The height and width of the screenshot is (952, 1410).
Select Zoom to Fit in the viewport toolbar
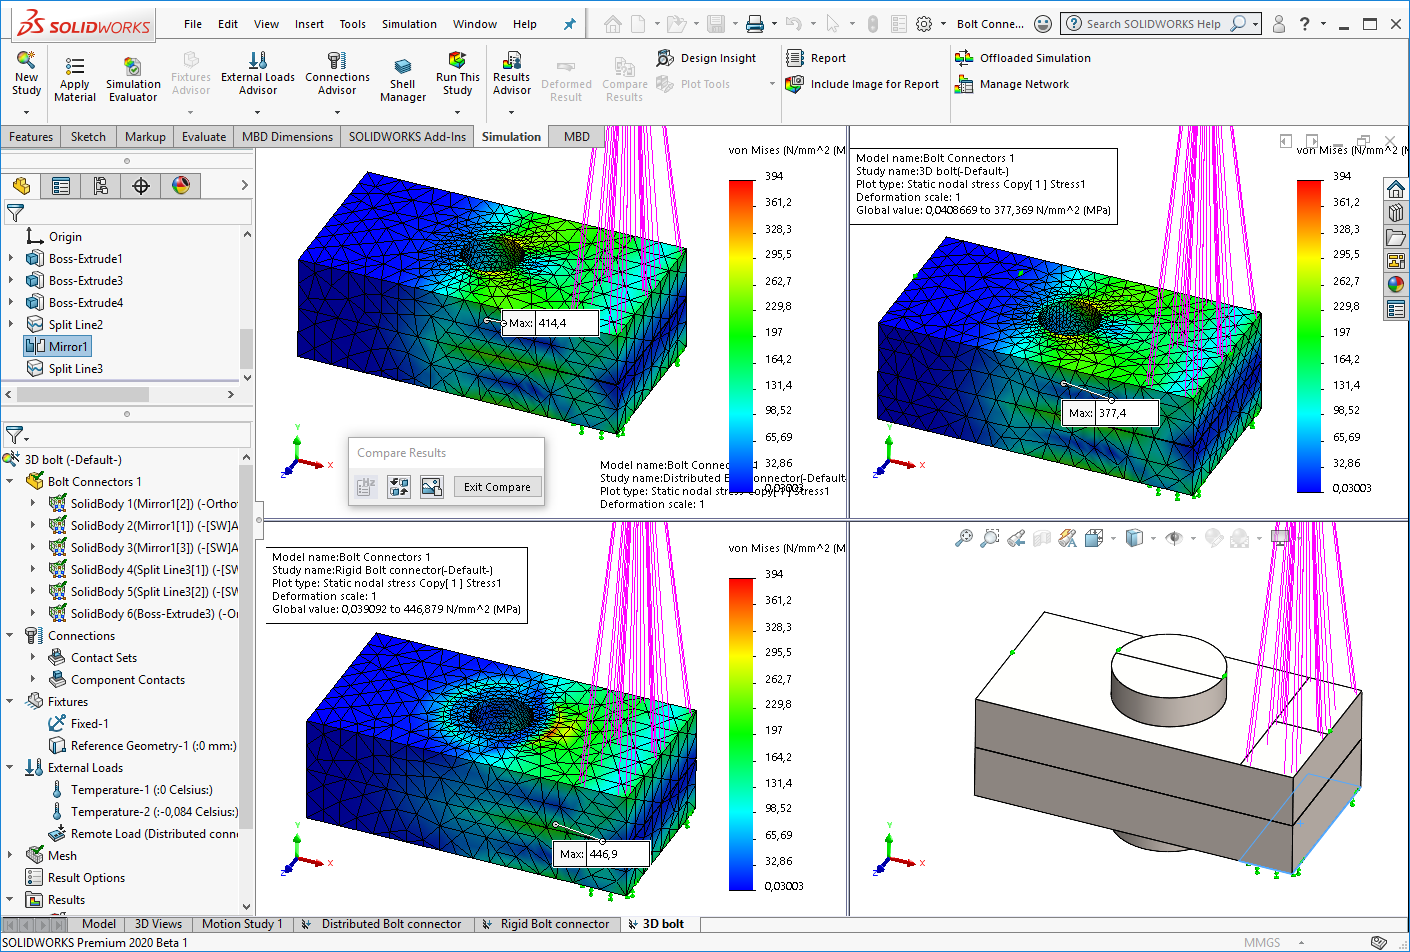(963, 537)
